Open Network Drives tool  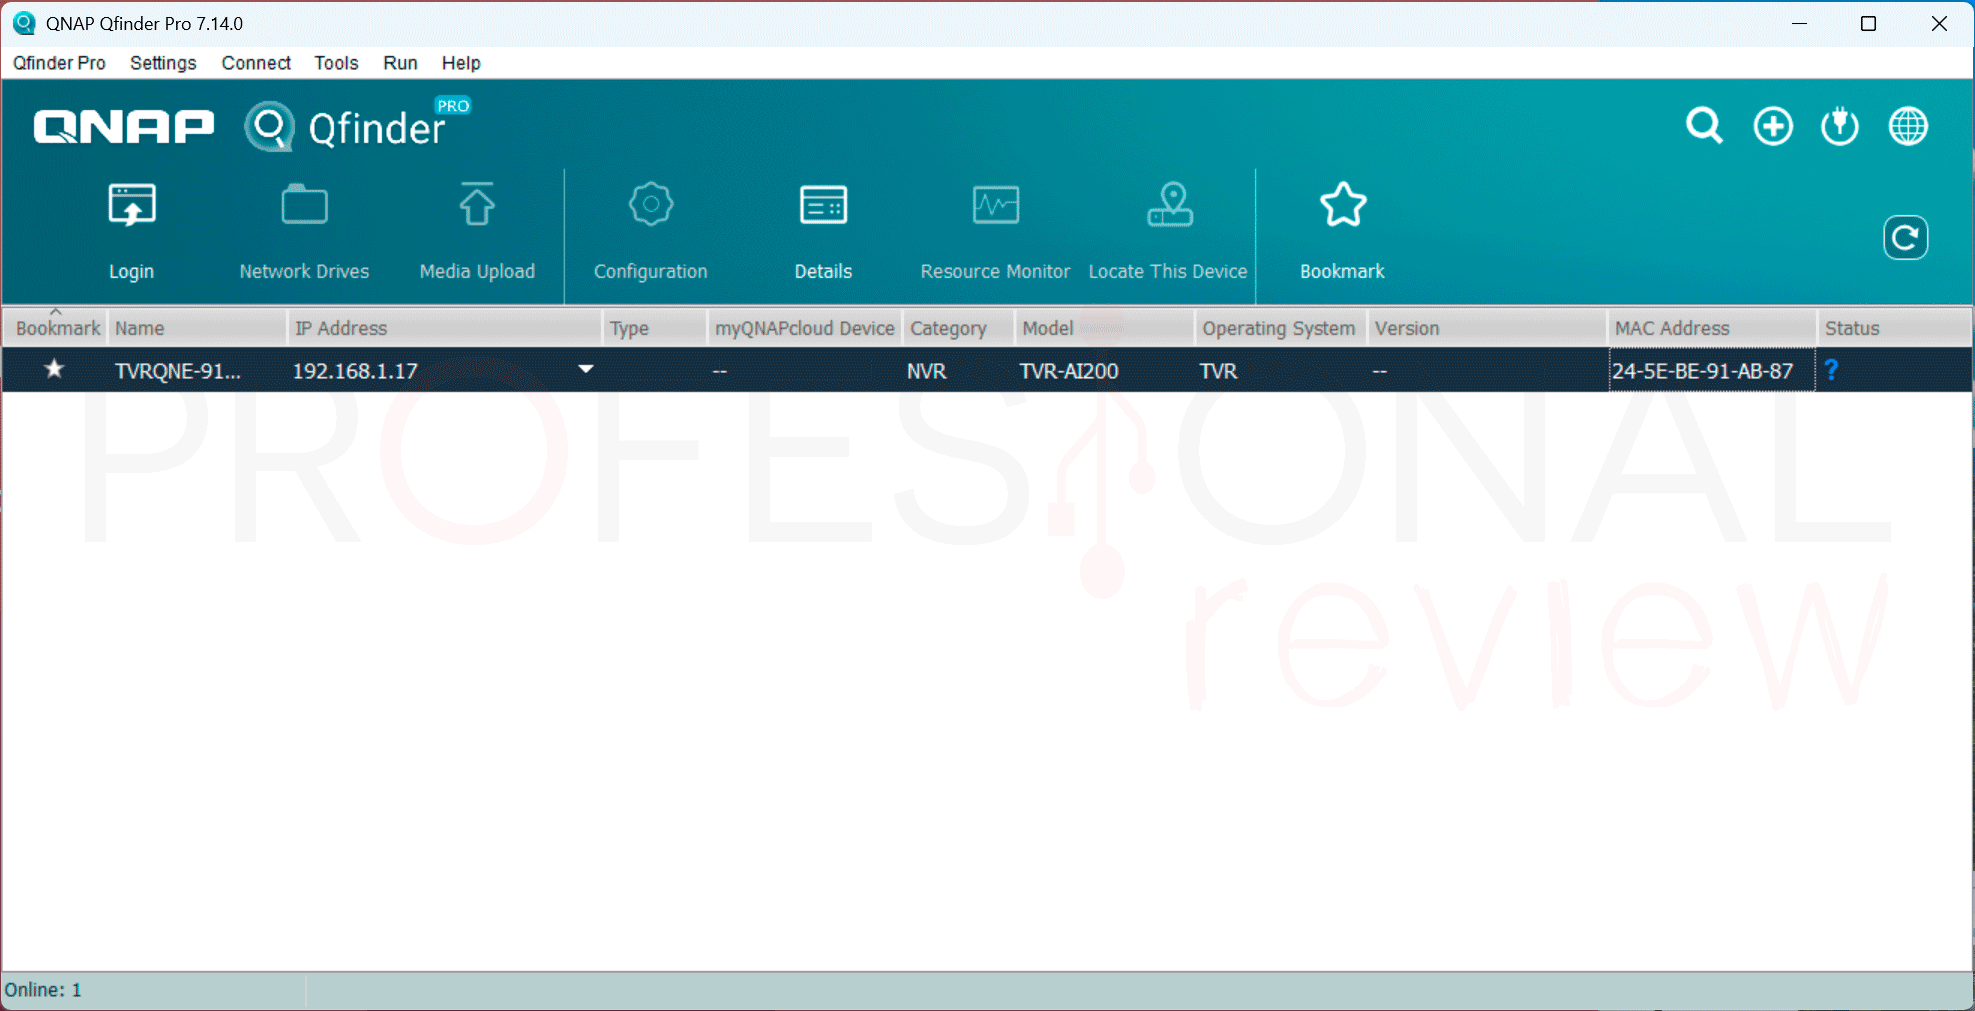click(304, 231)
